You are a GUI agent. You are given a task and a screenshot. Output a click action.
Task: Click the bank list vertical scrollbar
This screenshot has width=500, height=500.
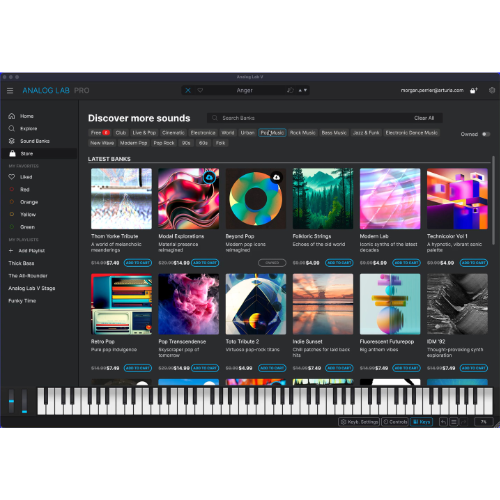pyautogui.click(x=493, y=200)
